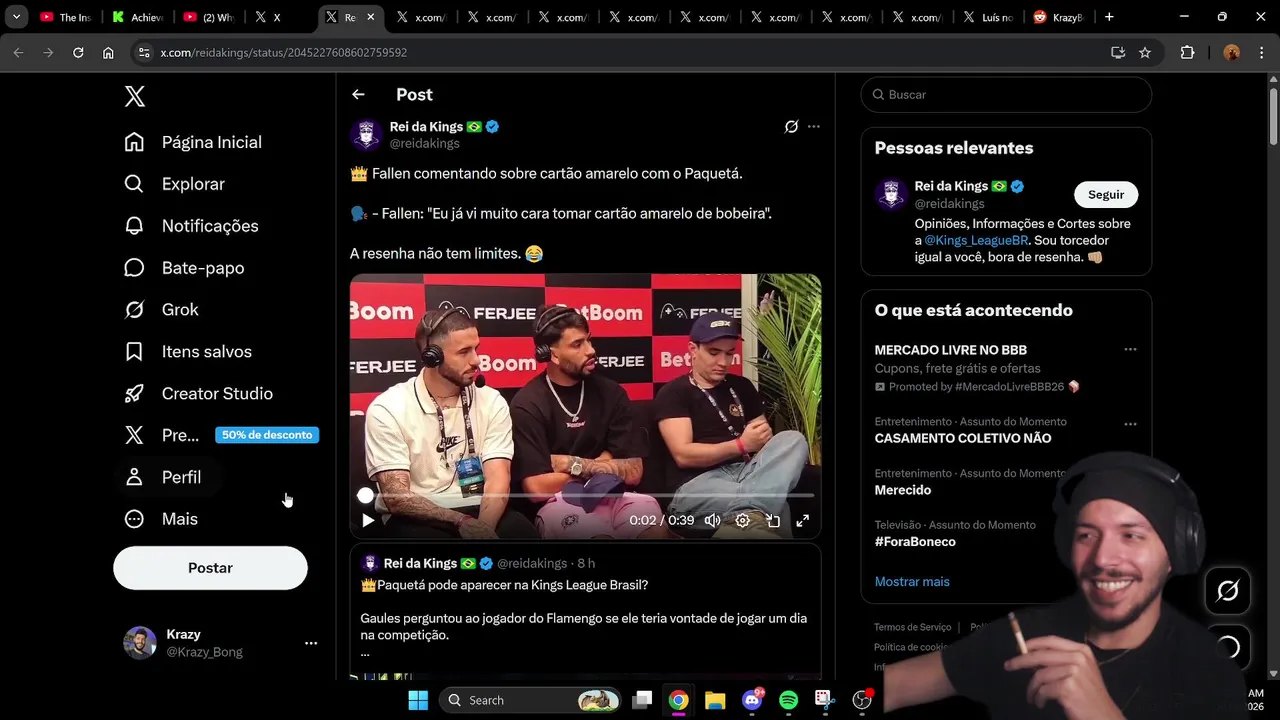Open the Premium 50% de desconto item
This screenshot has height=720, width=1280.
pyautogui.click(x=220, y=435)
